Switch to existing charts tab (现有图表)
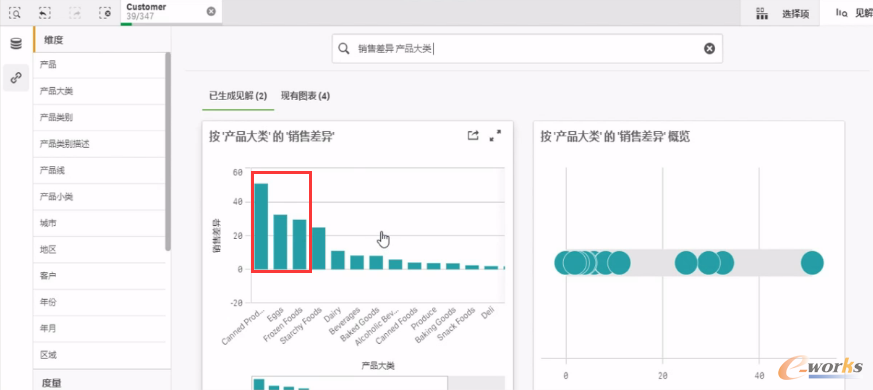The width and height of the screenshot is (873, 390). [x=305, y=96]
